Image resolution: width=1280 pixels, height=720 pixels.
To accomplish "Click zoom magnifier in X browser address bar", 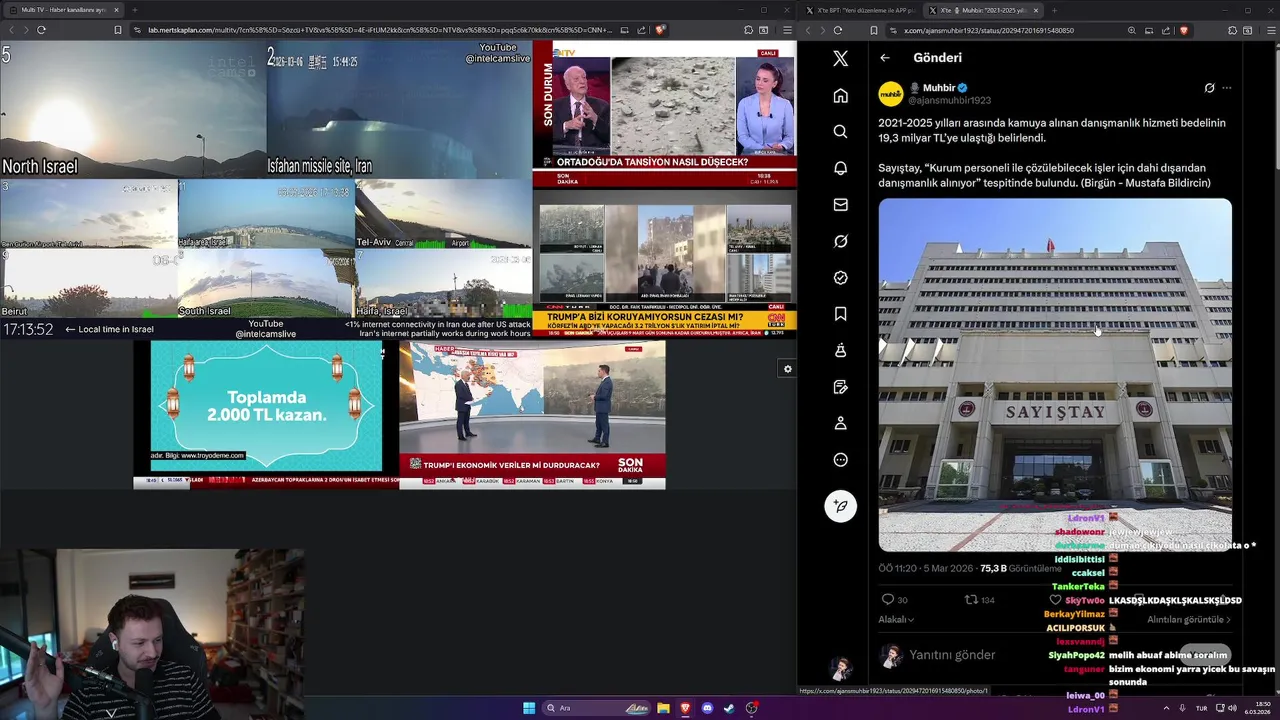I will pos(1132,30).
